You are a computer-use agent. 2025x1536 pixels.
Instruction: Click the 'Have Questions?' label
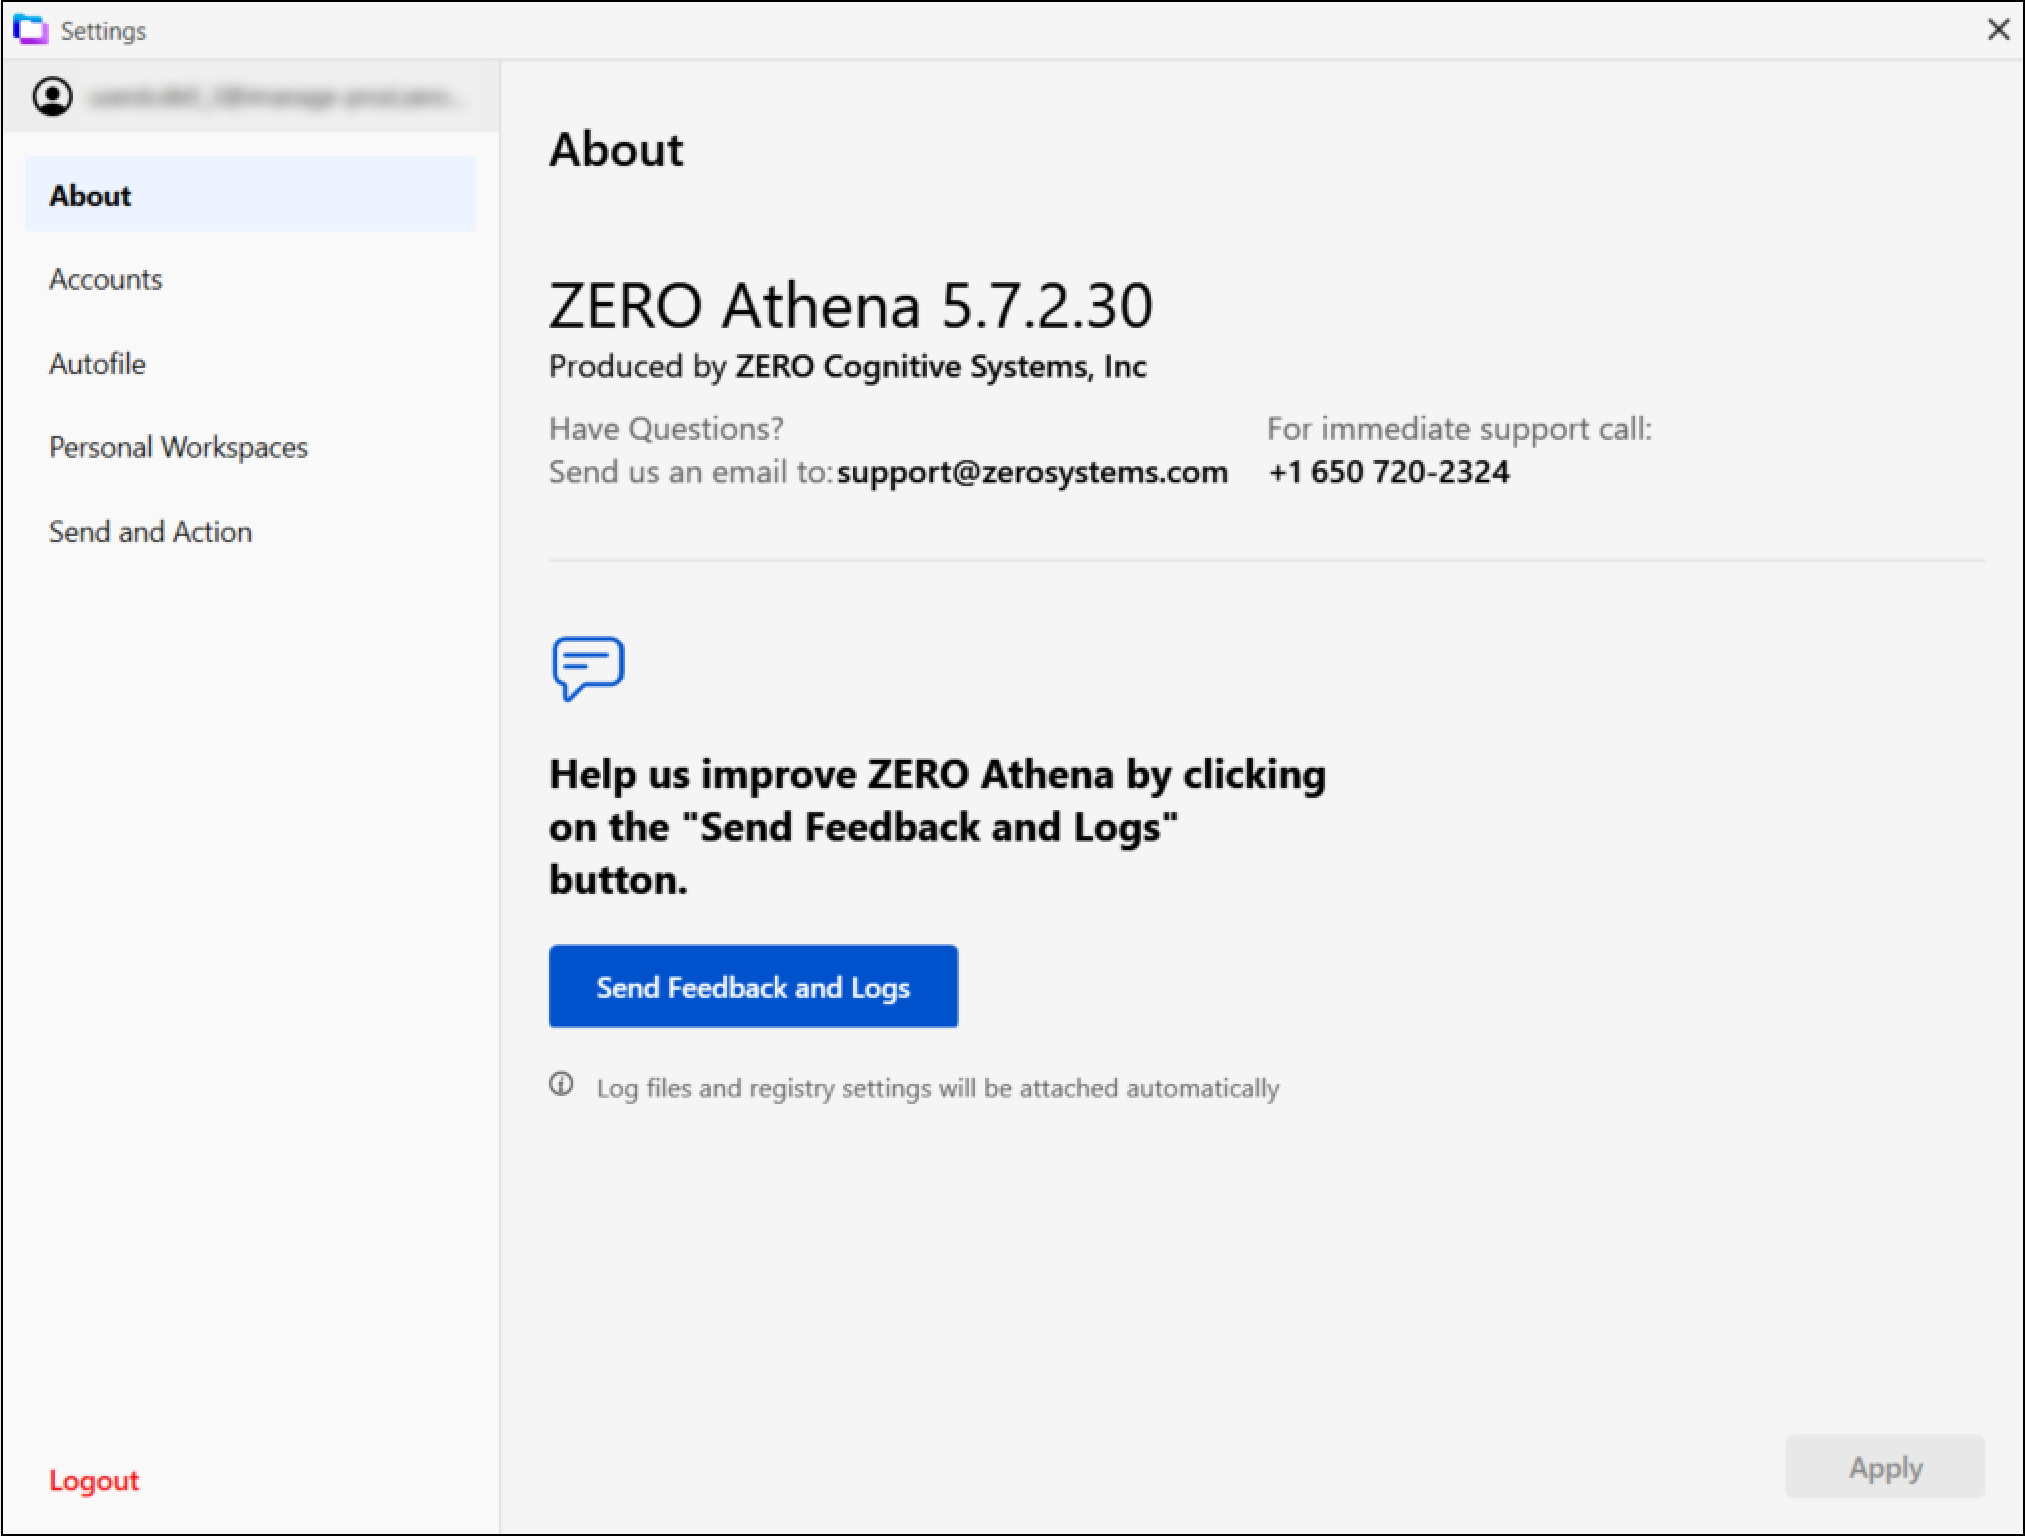pyautogui.click(x=666, y=429)
